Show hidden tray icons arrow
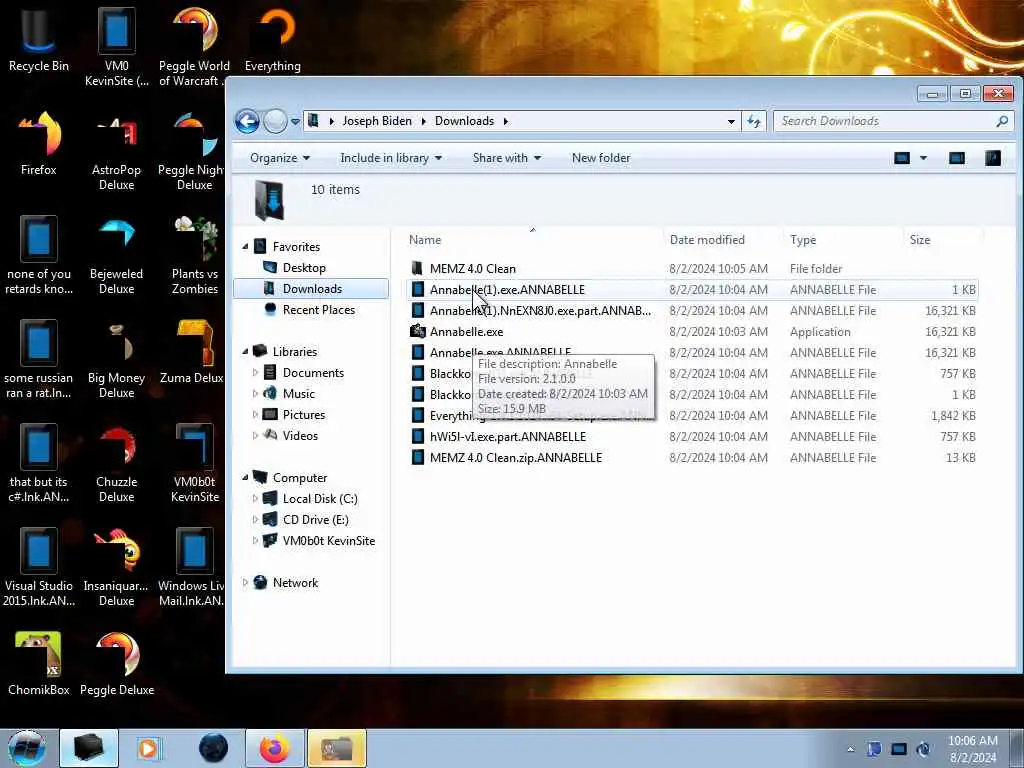1024x768 pixels. tap(850, 749)
